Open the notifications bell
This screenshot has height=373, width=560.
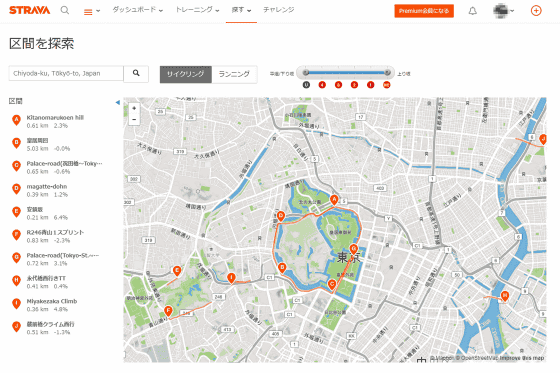coord(472,11)
